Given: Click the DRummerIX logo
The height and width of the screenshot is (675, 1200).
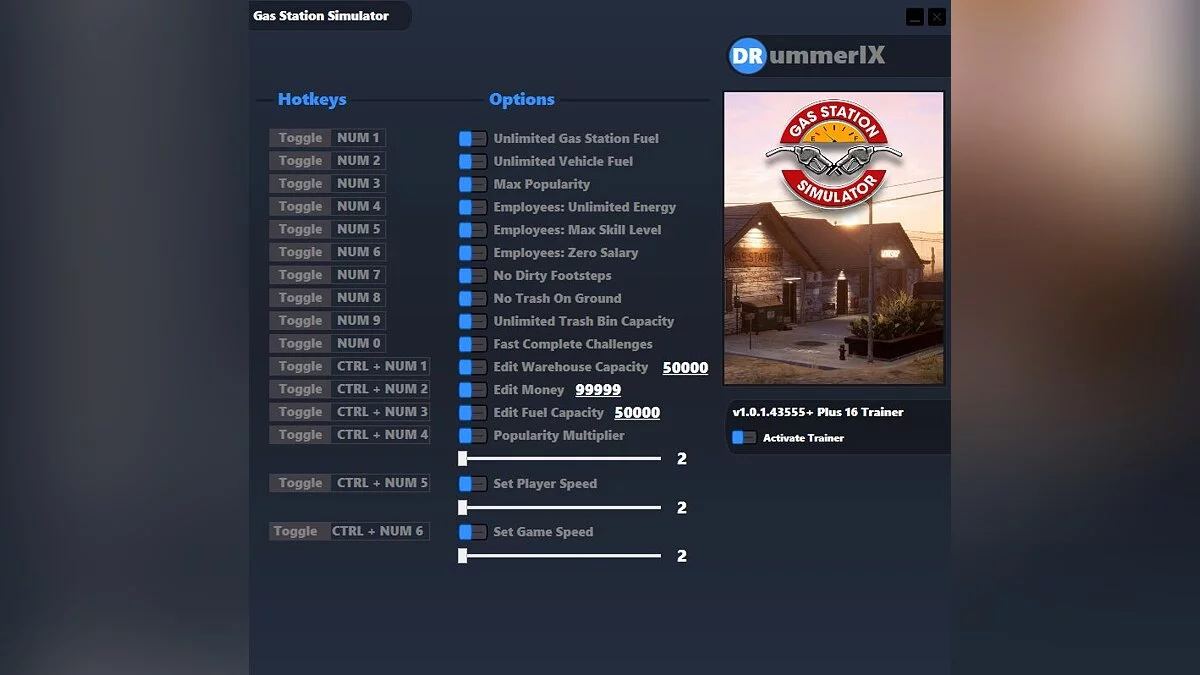Looking at the screenshot, I should (806, 57).
